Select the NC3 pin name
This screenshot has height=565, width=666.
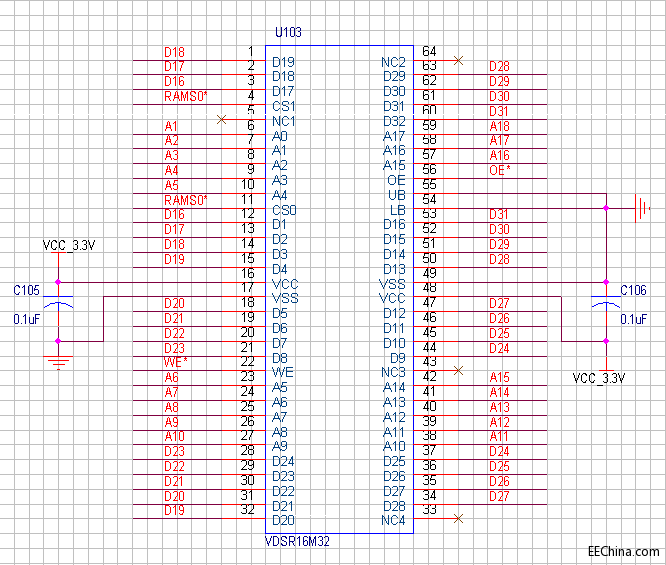(x=393, y=373)
